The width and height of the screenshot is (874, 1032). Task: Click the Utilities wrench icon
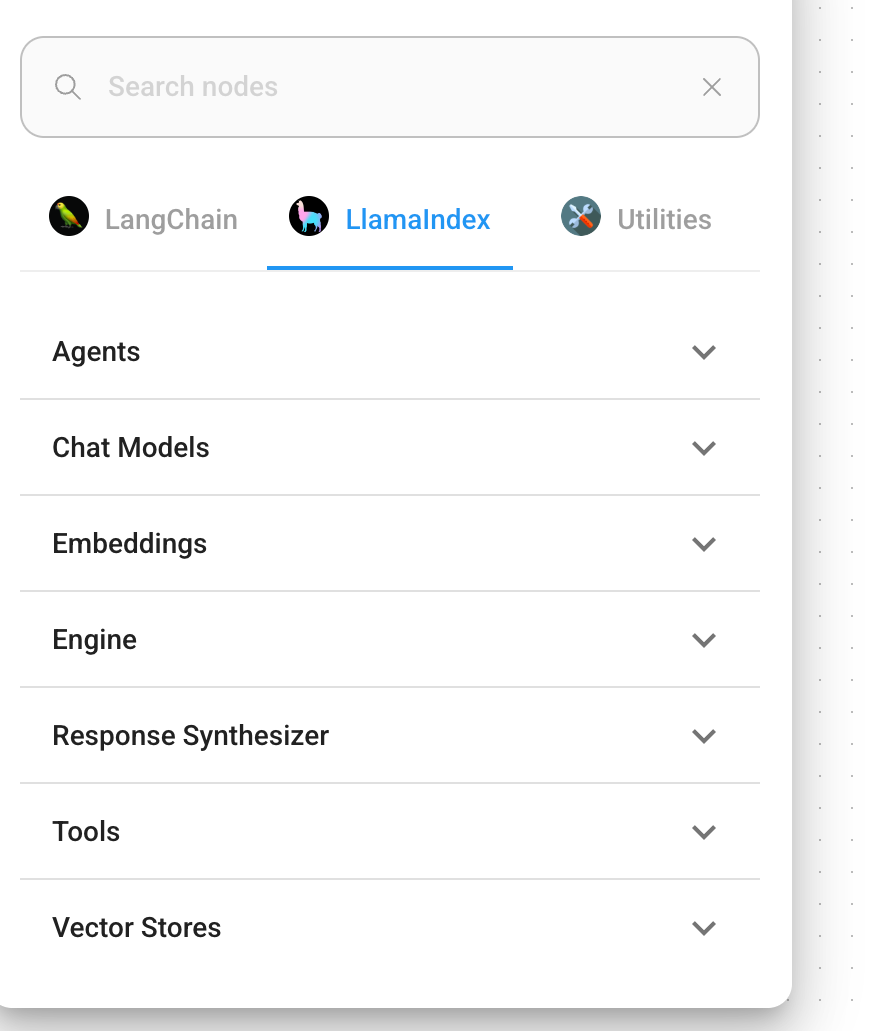[580, 216]
